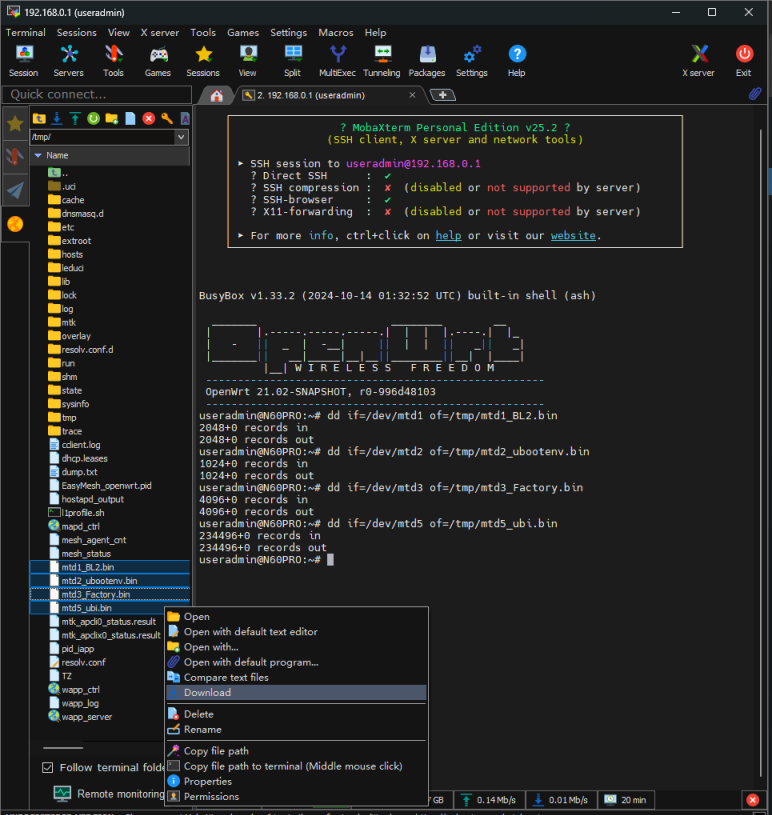Click the Tunneling toolbar icon
Image resolution: width=772 pixels, height=815 pixels.
(381, 59)
